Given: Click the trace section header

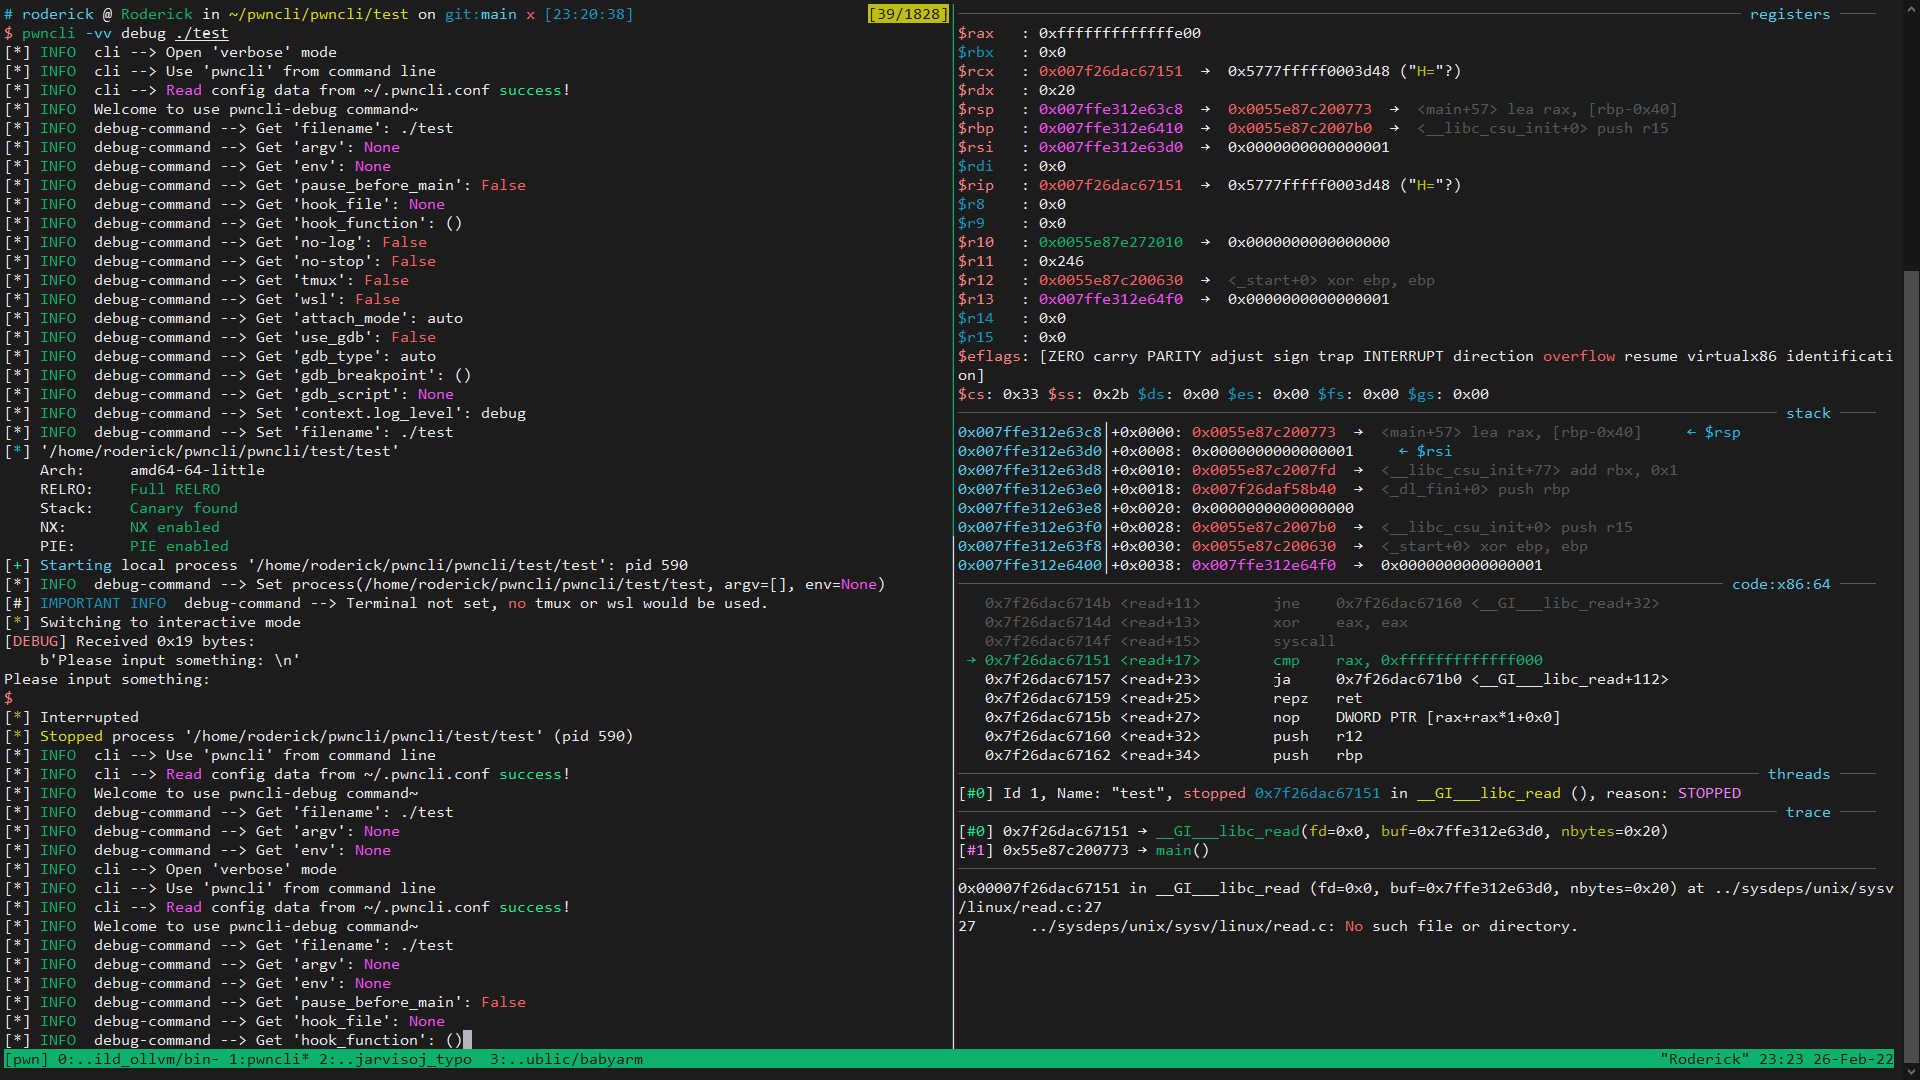Looking at the screenshot, I should [1807, 812].
